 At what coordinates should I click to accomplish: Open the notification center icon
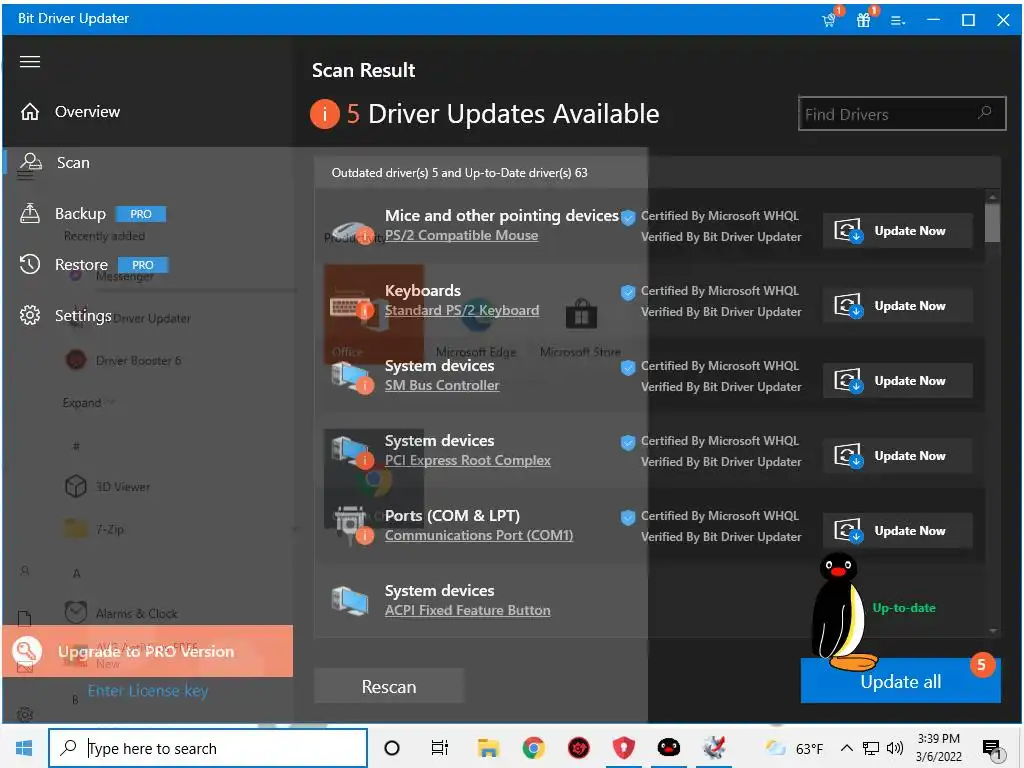click(x=992, y=749)
